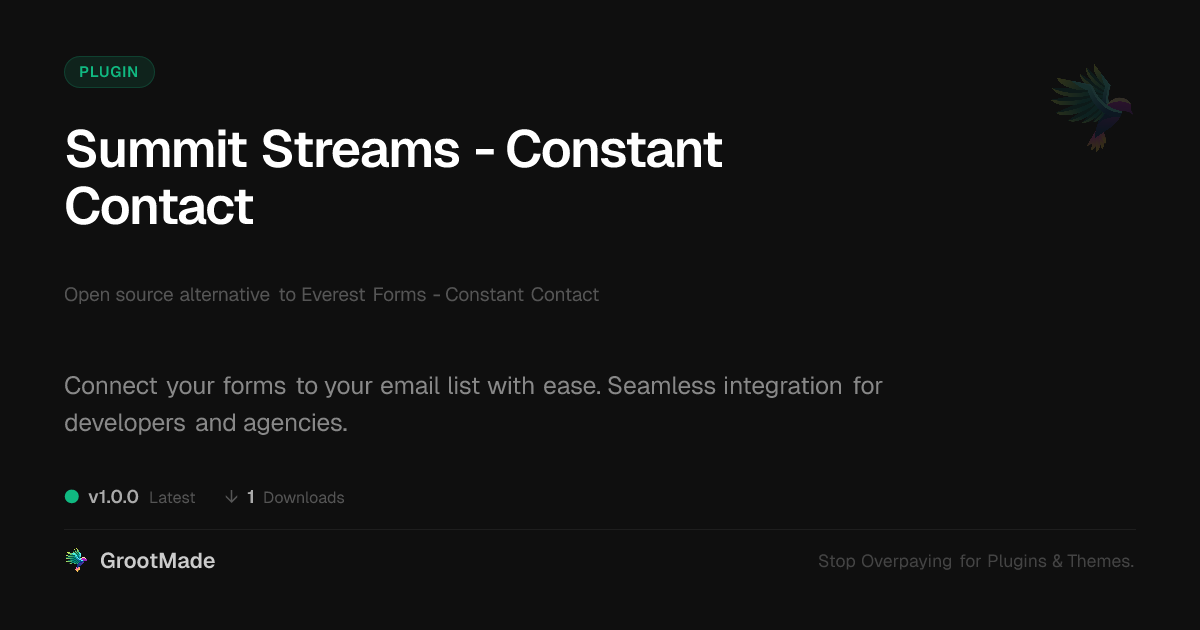
Task: Click the green status dot beside v1.0.0
Action: coord(72,496)
